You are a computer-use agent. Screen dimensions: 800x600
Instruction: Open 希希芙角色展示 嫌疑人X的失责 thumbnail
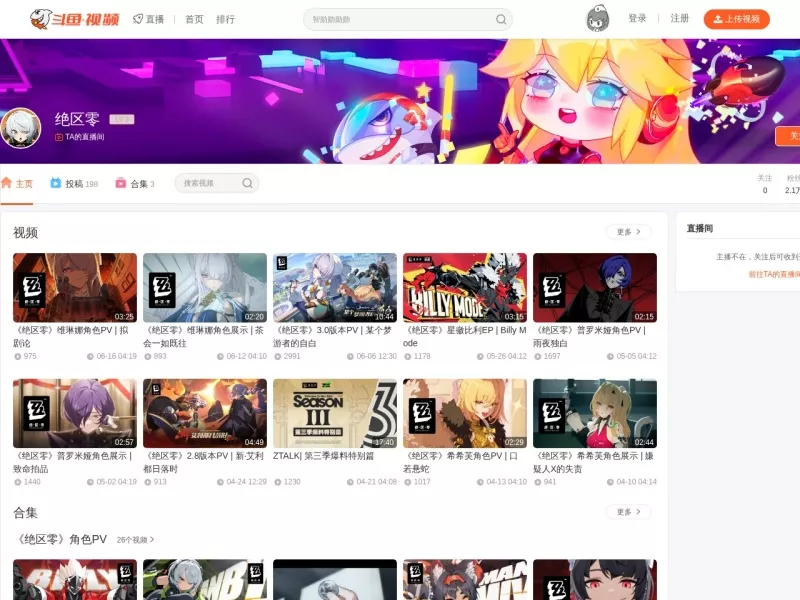(x=595, y=413)
